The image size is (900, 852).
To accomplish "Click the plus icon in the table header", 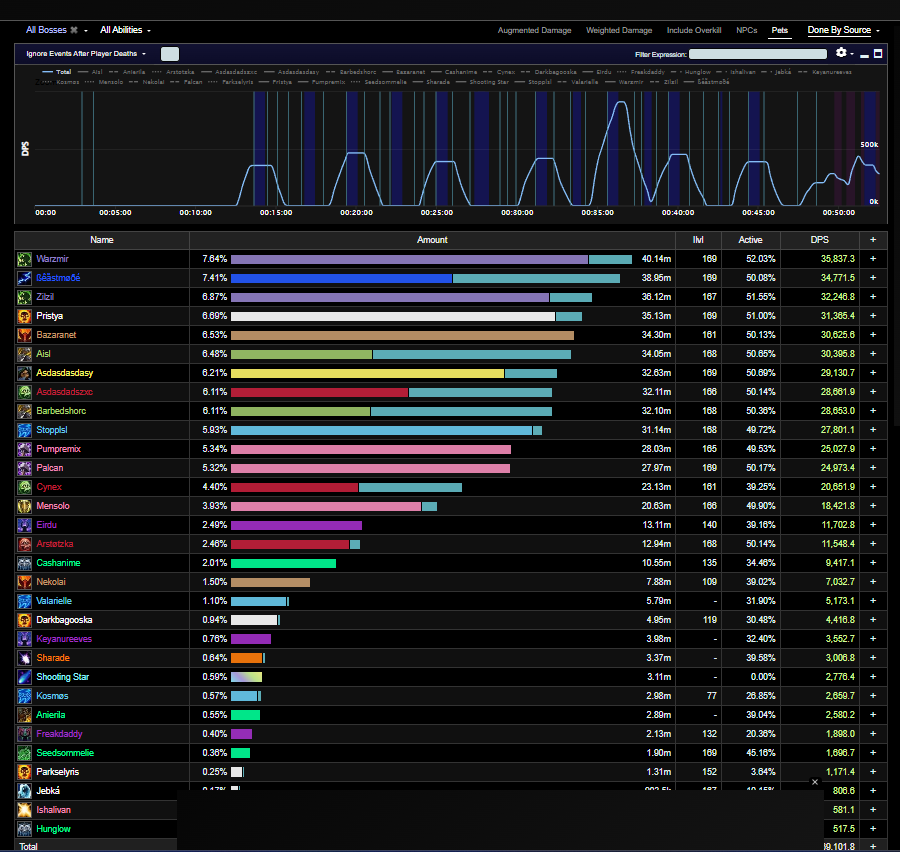I will (x=873, y=240).
